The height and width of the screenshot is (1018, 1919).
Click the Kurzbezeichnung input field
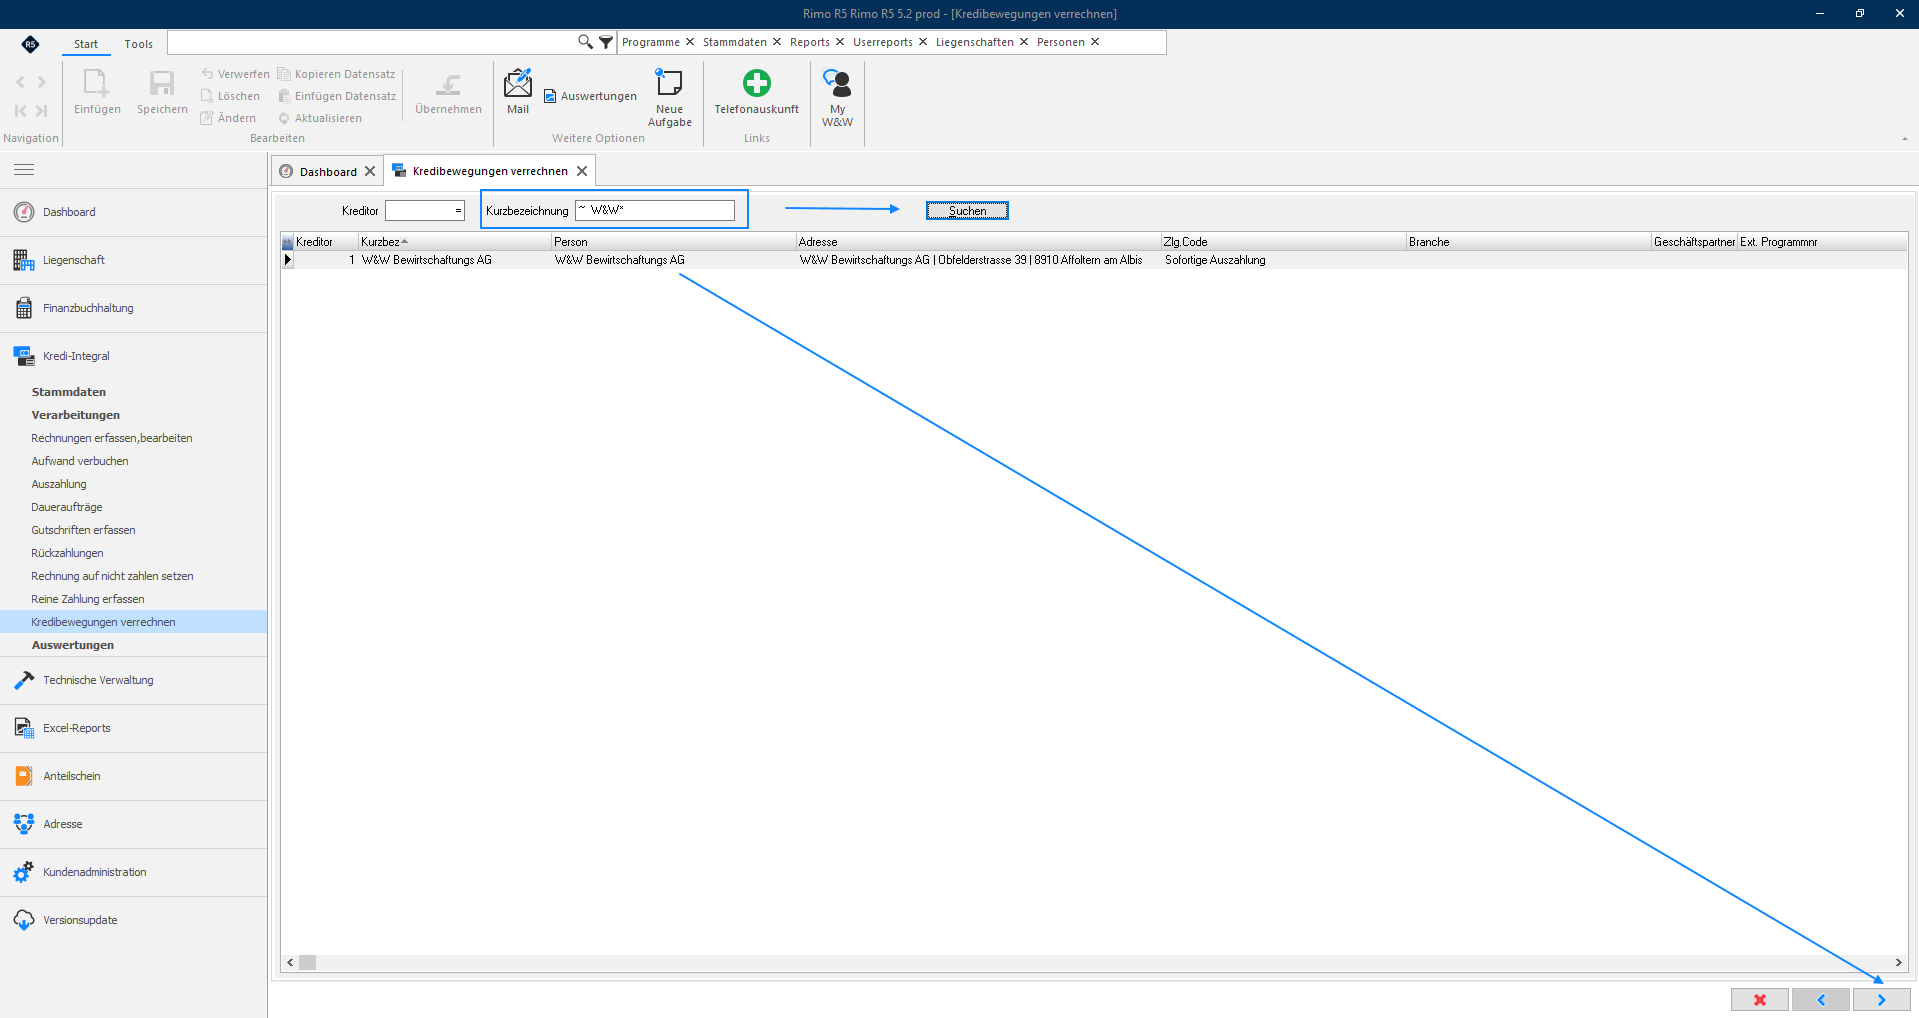point(655,210)
